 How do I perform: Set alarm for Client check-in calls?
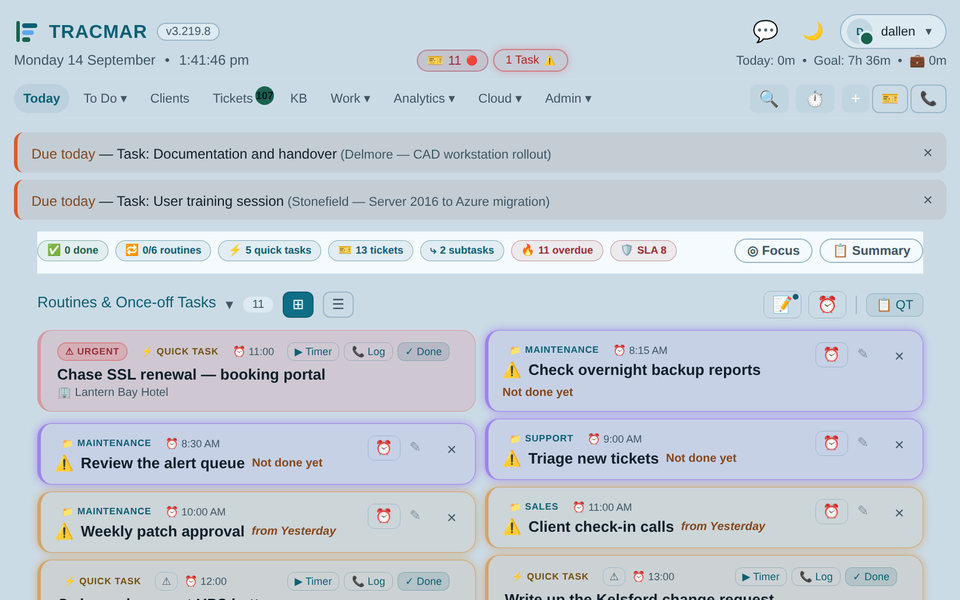click(x=831, y=511)
